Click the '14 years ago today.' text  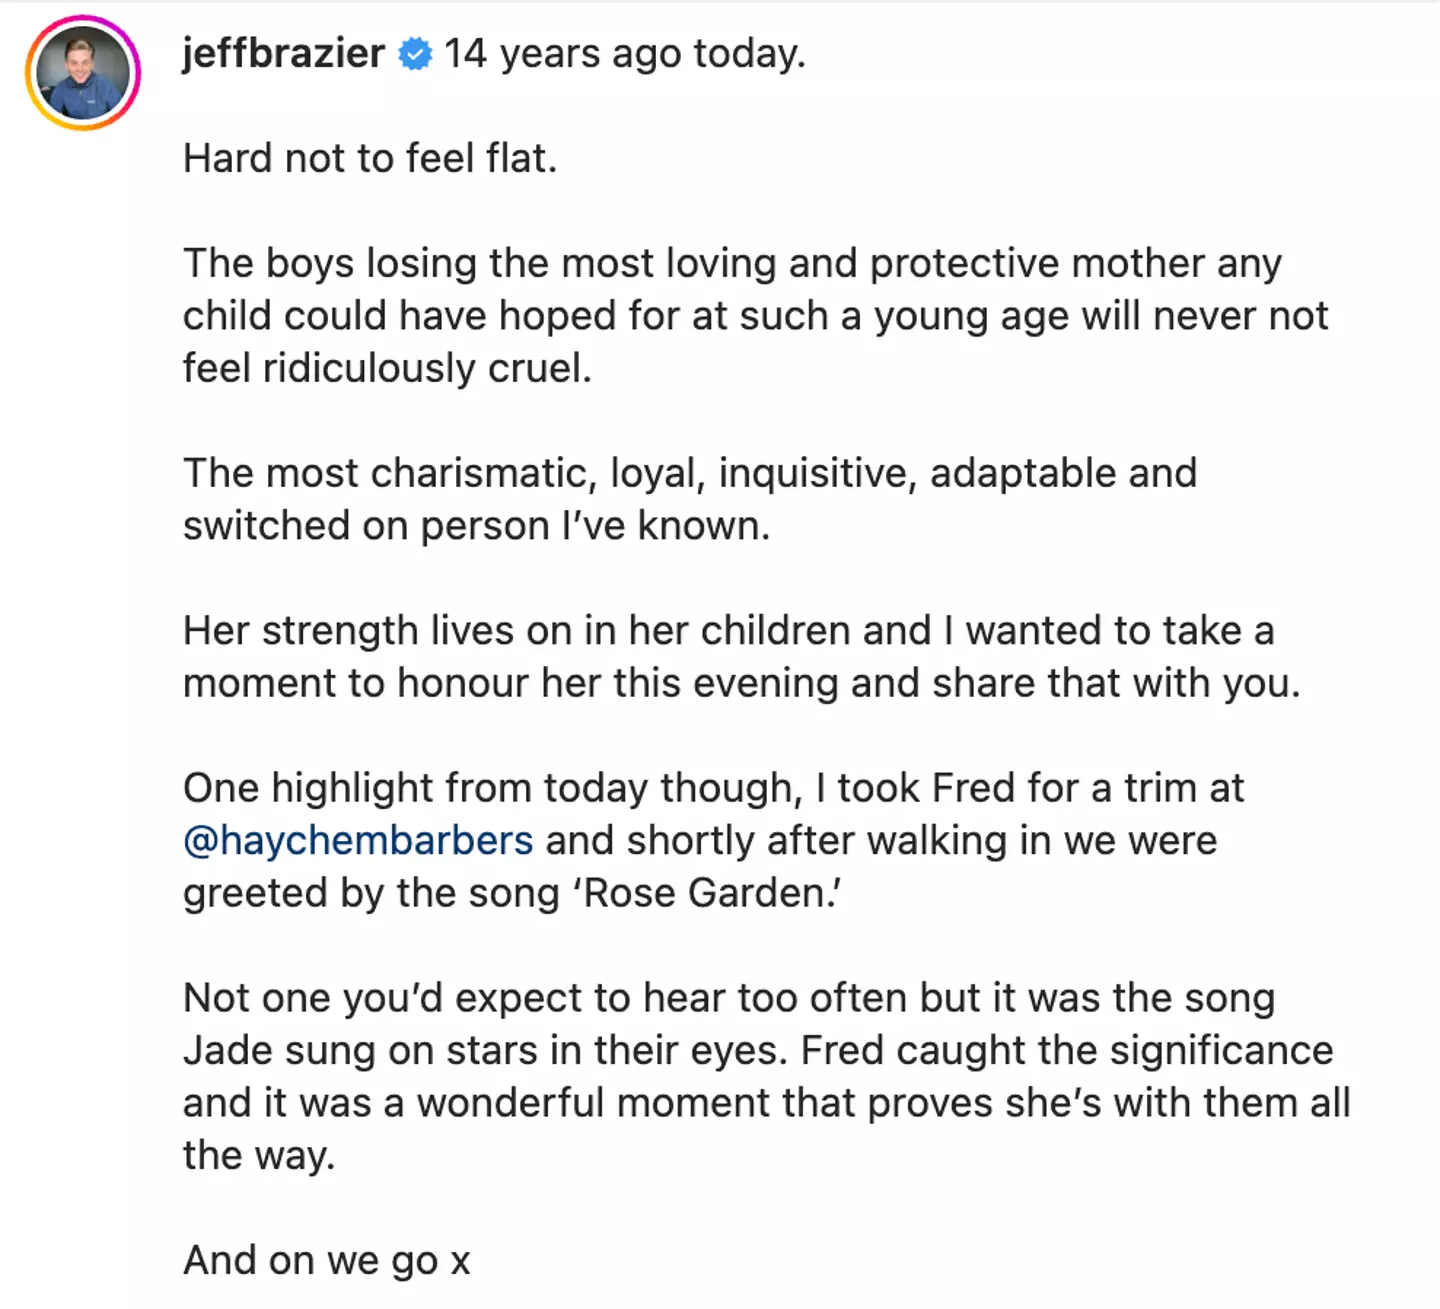(x=625, y=53)
